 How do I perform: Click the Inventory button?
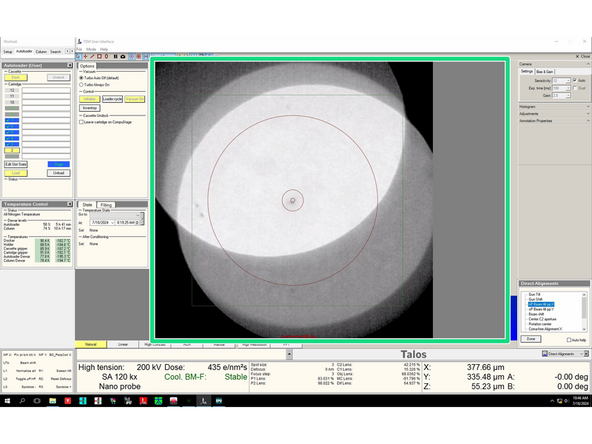(89, 108)
